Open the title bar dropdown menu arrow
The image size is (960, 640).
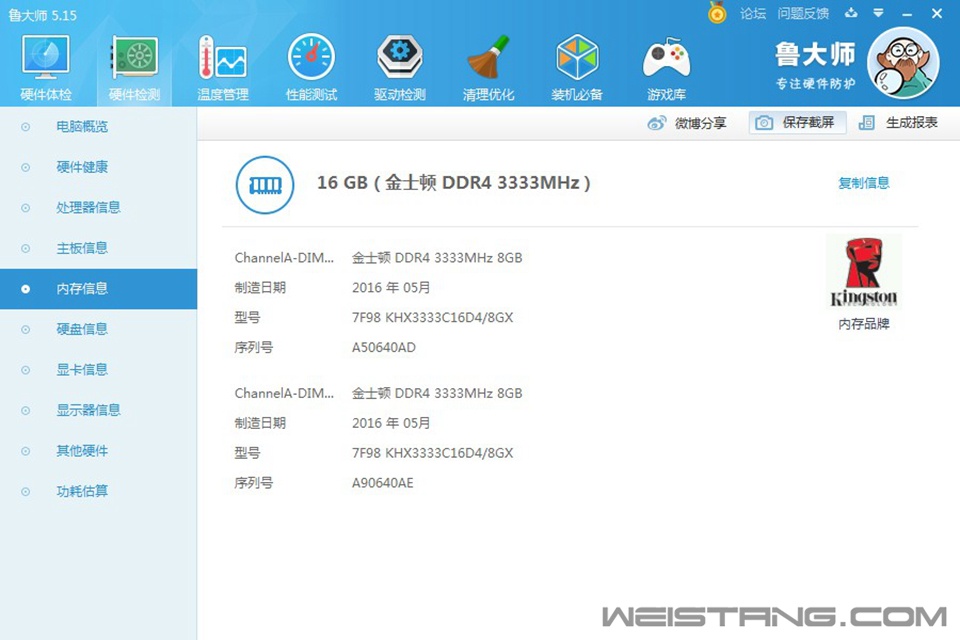[878, 13]
